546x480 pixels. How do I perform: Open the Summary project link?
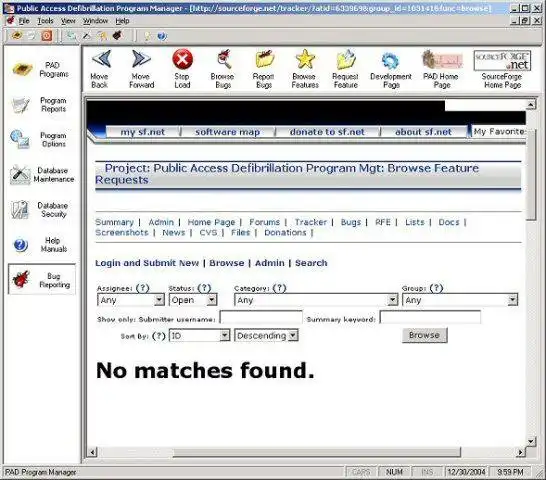(x=115, y=222)
